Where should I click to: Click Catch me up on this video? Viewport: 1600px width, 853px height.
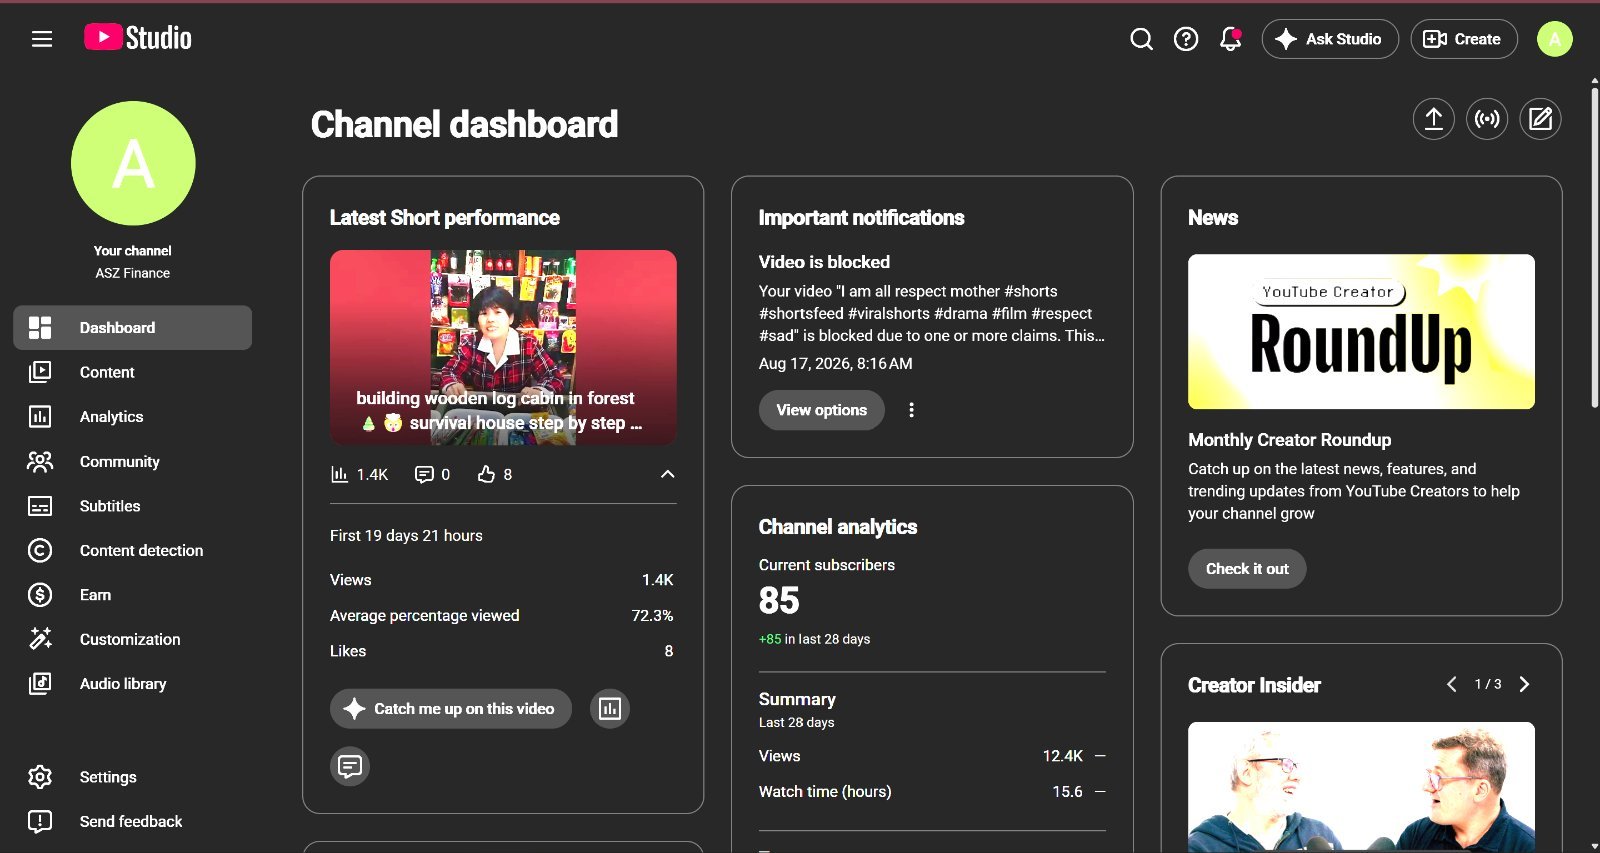[451, 709]
